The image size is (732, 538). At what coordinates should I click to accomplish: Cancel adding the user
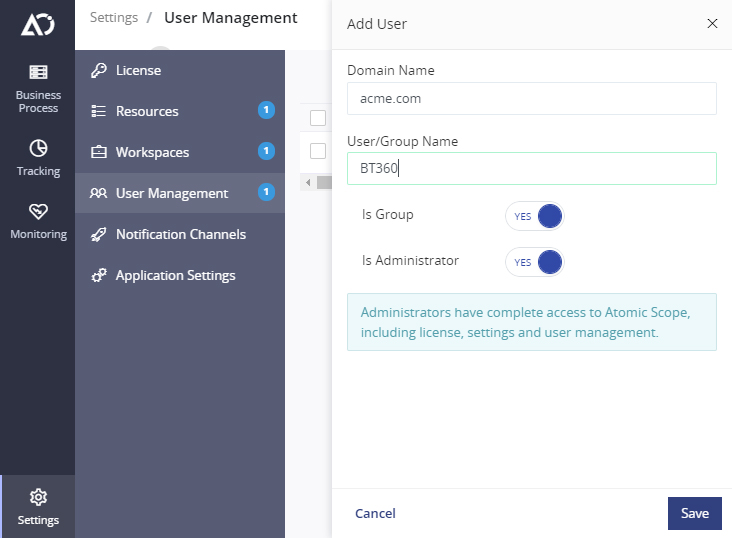[375, 513]
